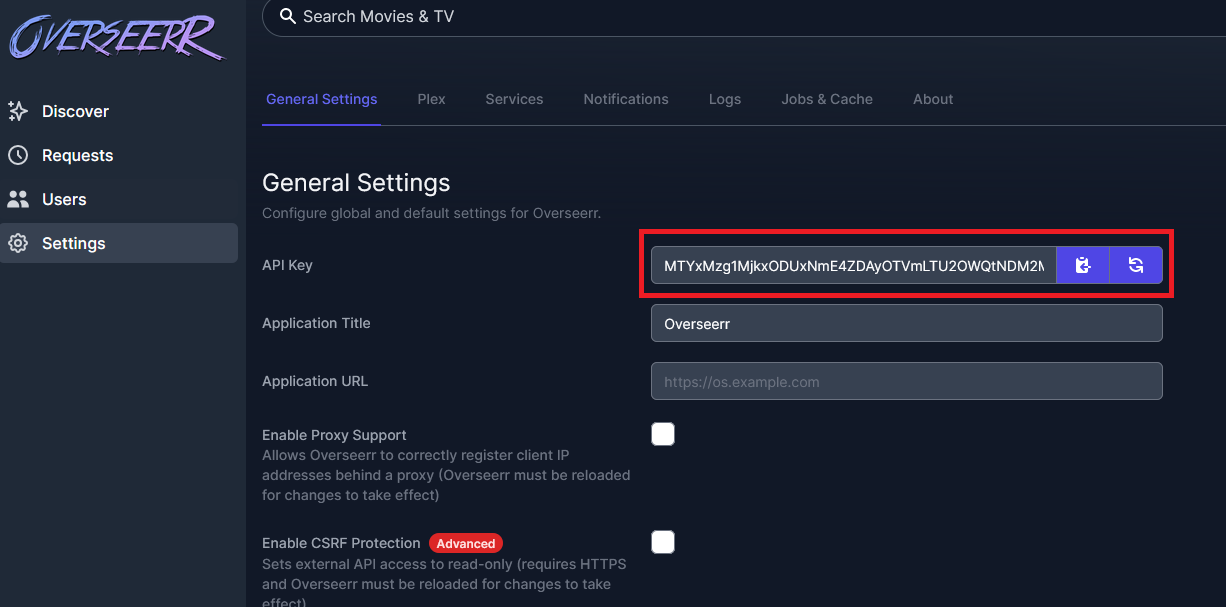Click the Advanced badge on CSRF Protection
This screenshot has height=607, width=1226.
point(466,543)
